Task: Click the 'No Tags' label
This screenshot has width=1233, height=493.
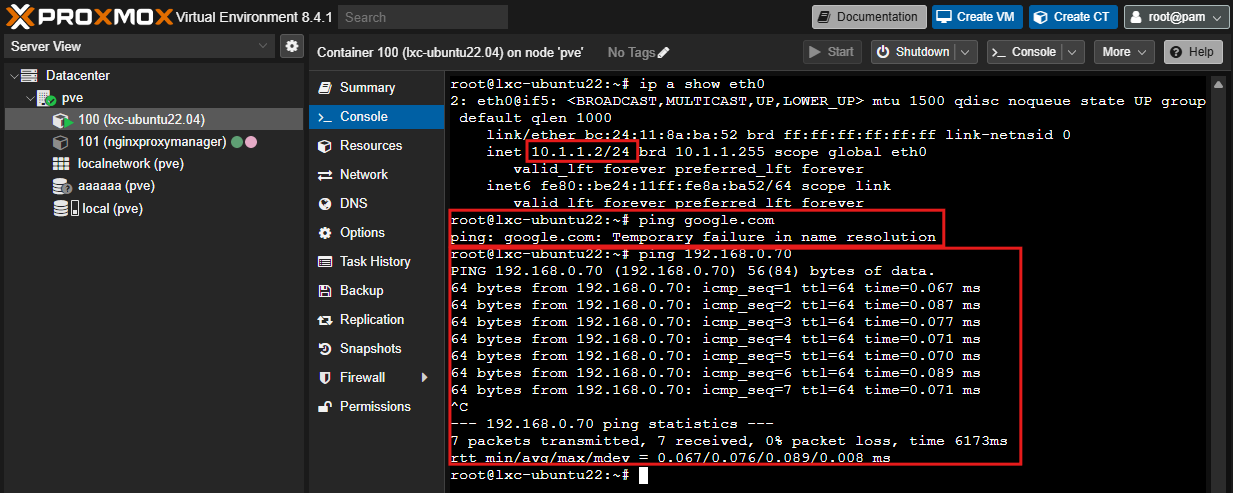Action: [x=631, y=52]
